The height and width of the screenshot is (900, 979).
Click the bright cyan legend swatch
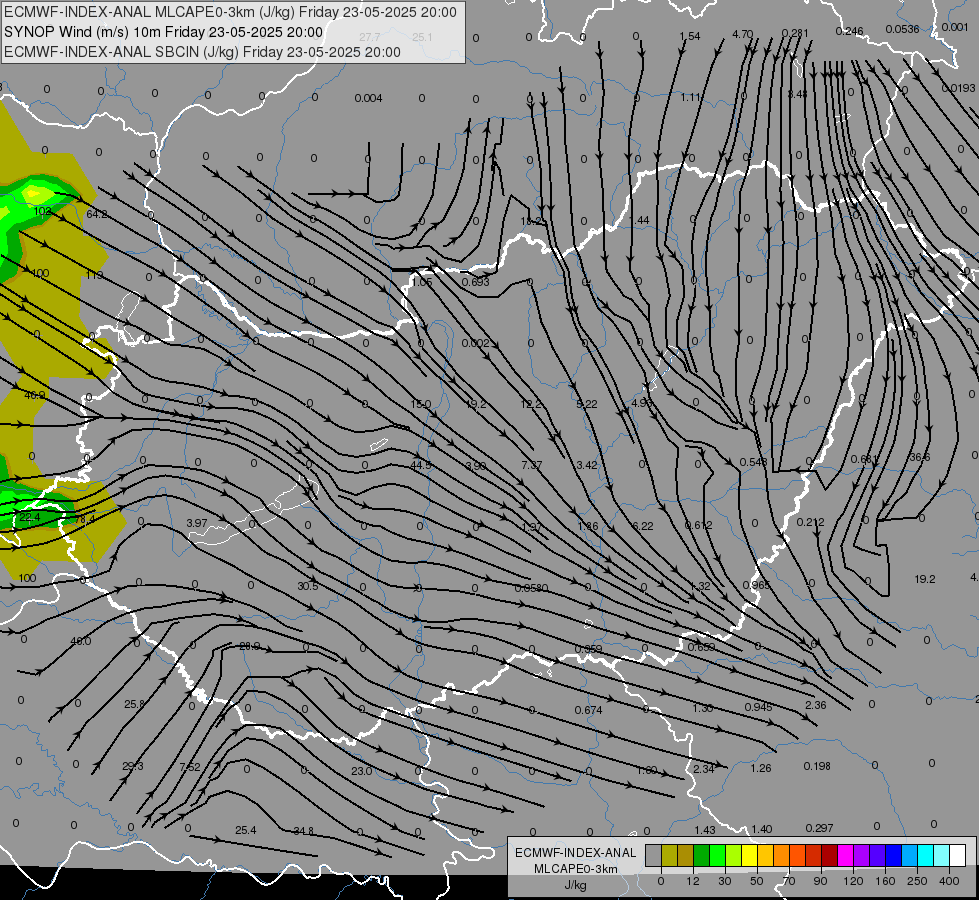[x=926, y=856]
